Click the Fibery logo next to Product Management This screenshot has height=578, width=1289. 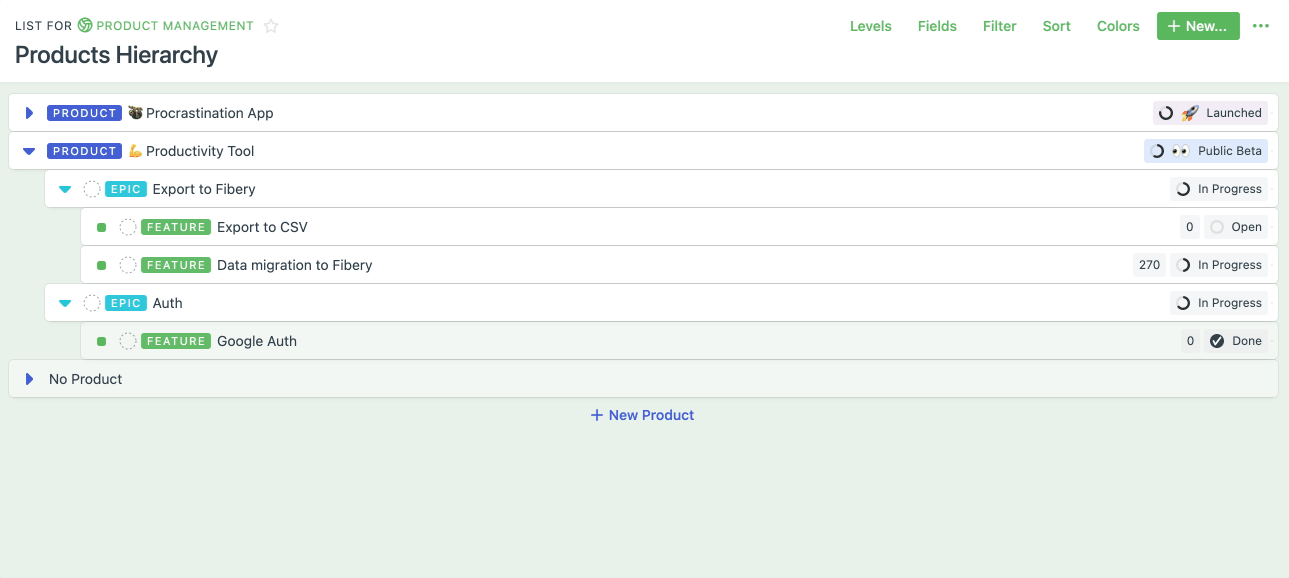pyautogui.click(x=84, y=26)
